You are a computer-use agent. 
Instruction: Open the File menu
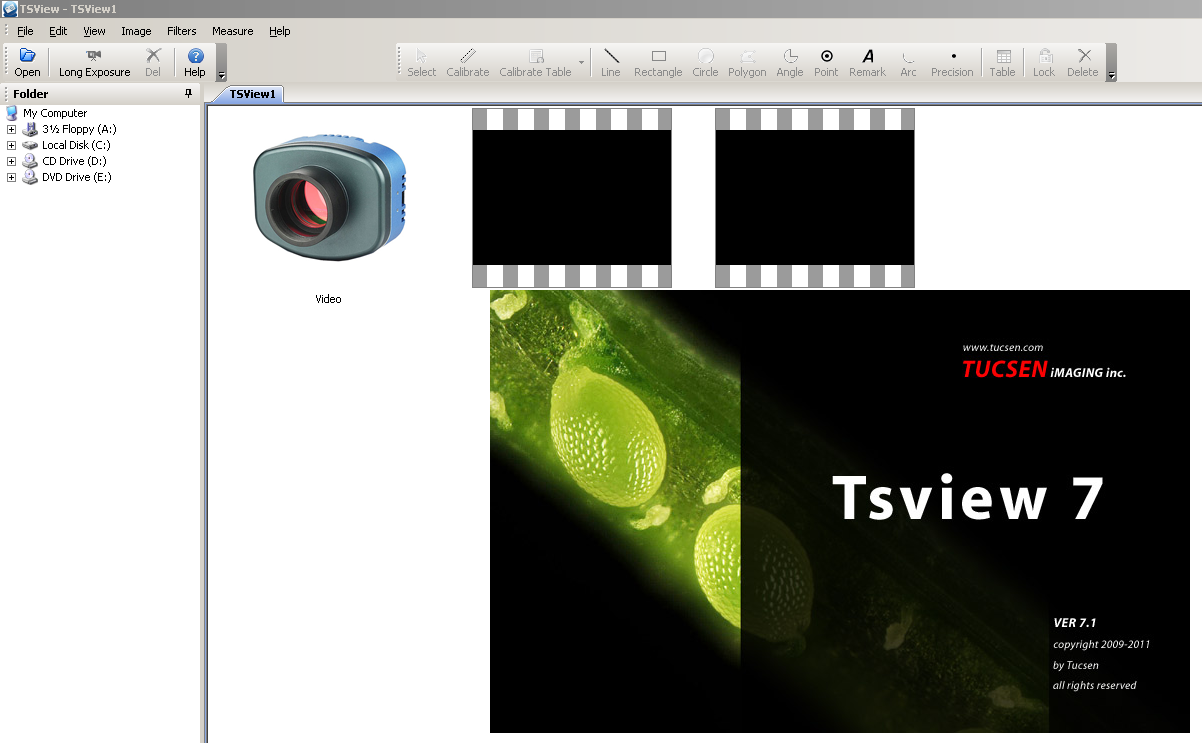click(x=25, y=31)
